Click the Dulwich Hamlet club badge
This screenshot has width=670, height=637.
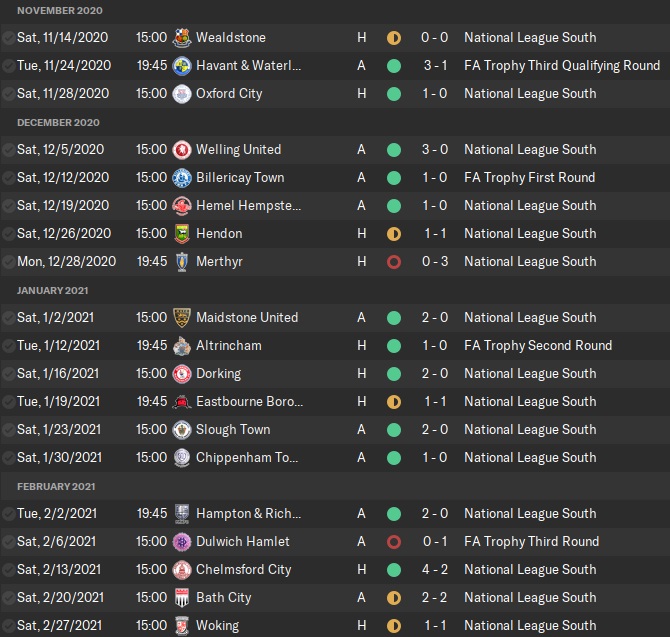click(182, 542)
